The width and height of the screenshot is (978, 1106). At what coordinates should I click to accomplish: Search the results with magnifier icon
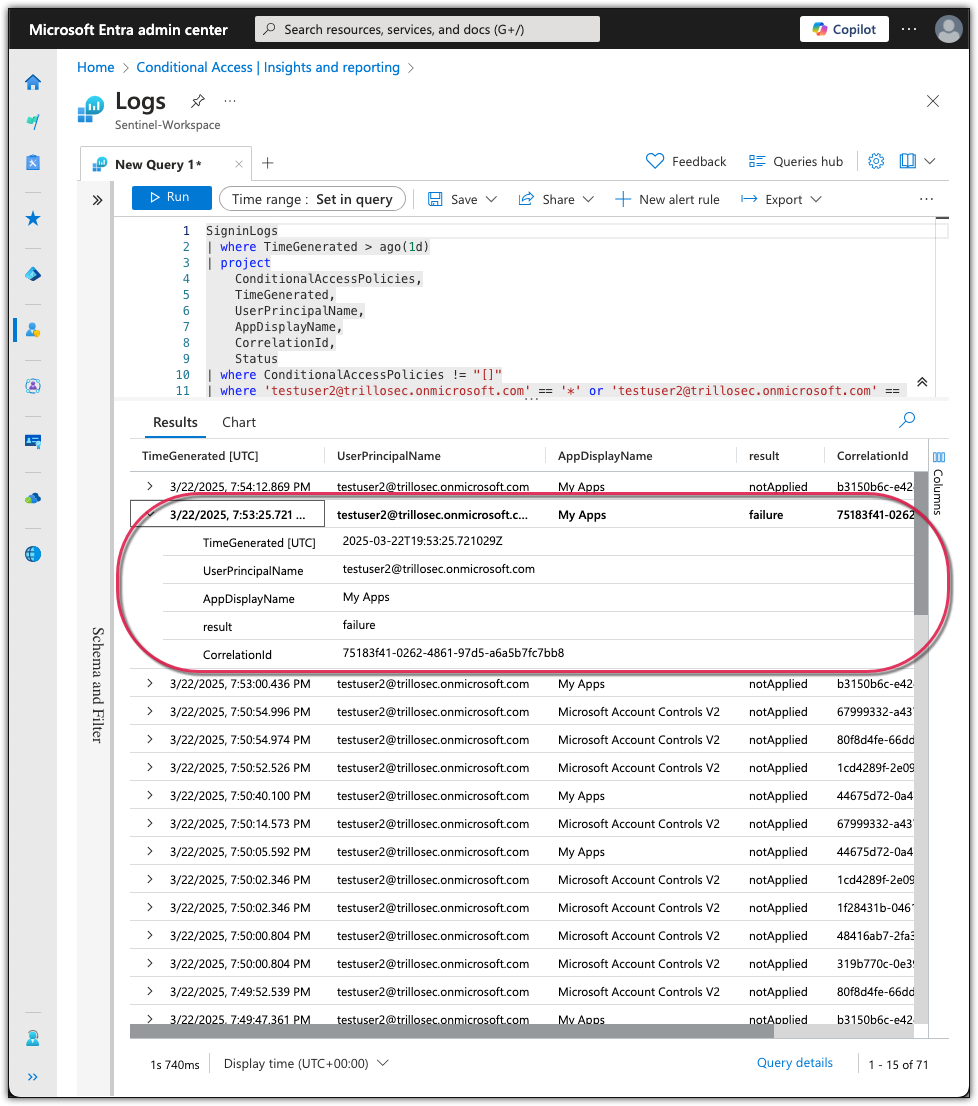[x=907, y=420]
